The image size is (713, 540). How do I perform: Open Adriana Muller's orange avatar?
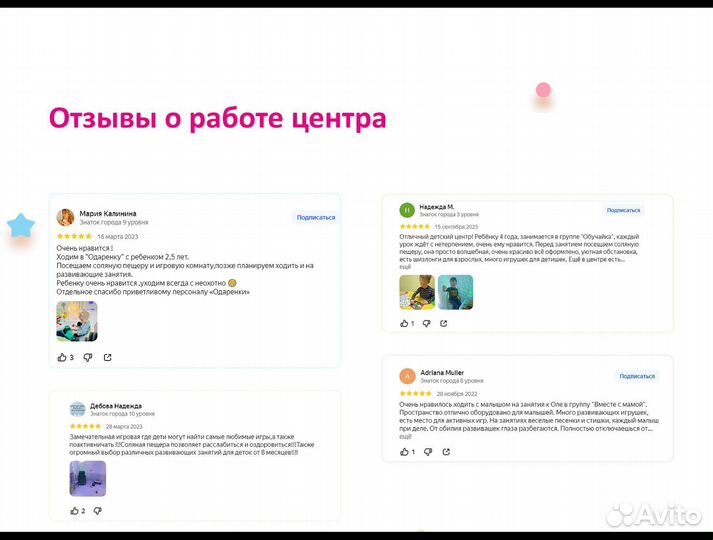click(407, 376)
